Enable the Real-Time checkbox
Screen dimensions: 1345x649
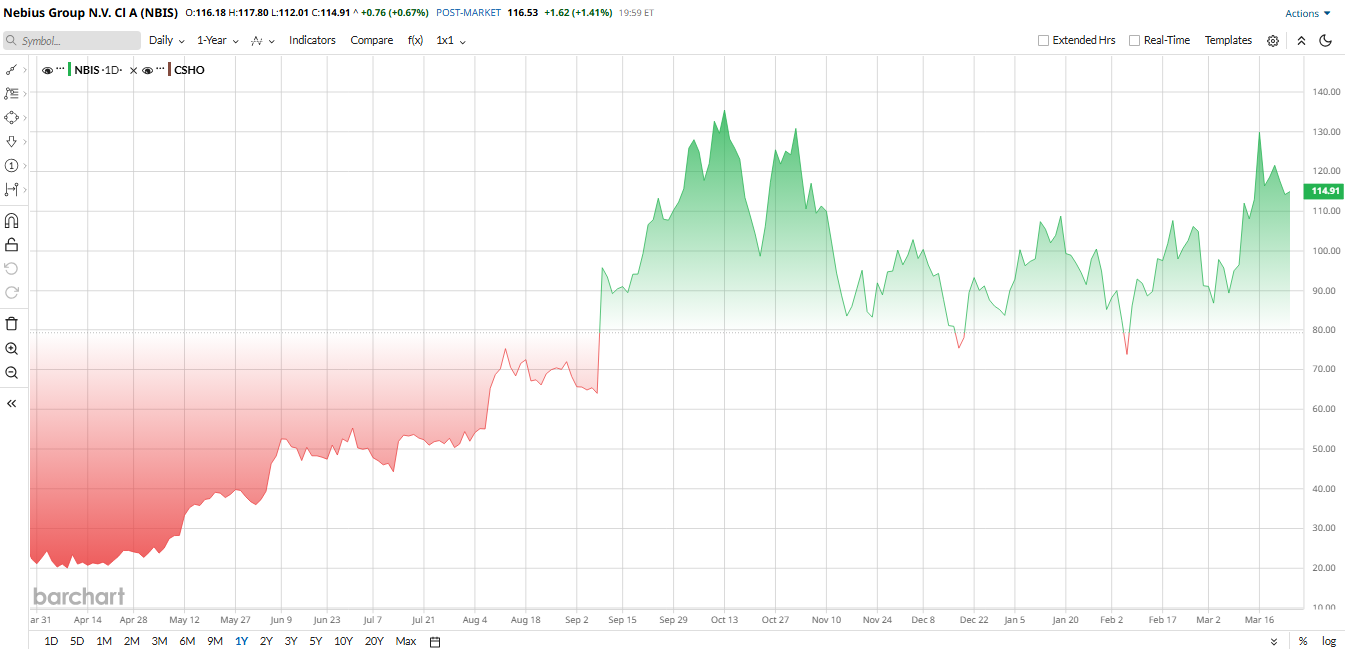click(1134, 40)
